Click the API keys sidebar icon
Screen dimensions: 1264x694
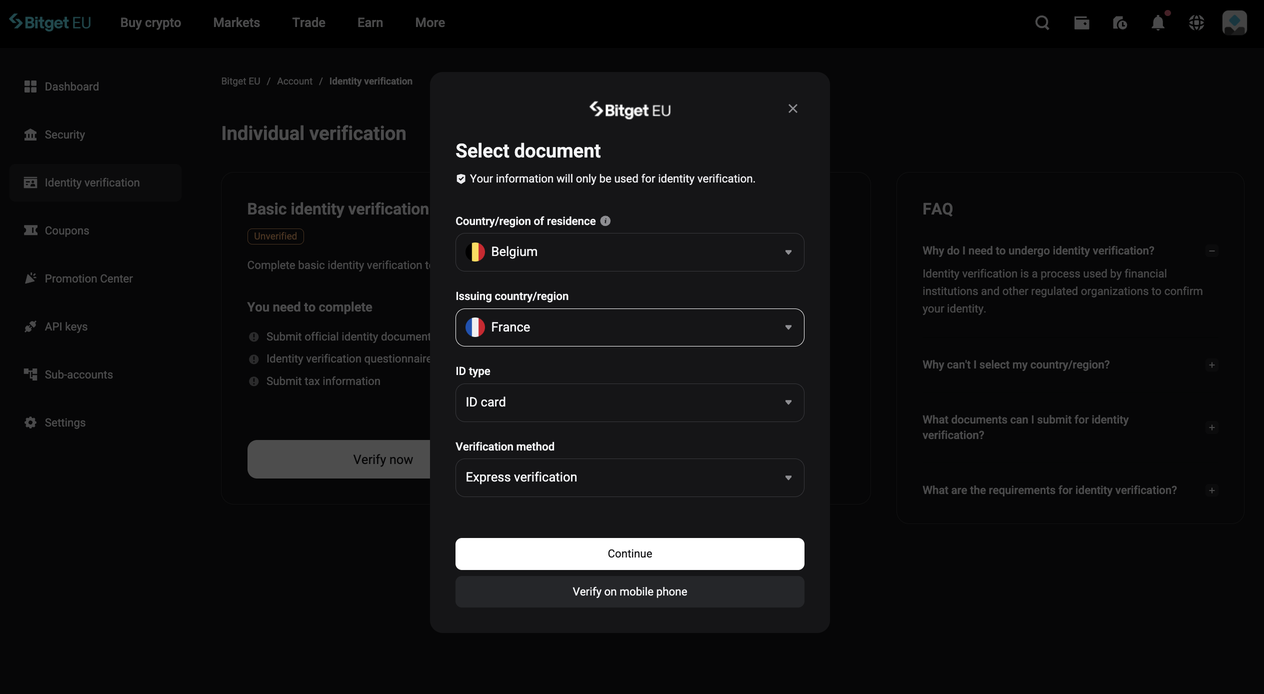click(30, 327)
